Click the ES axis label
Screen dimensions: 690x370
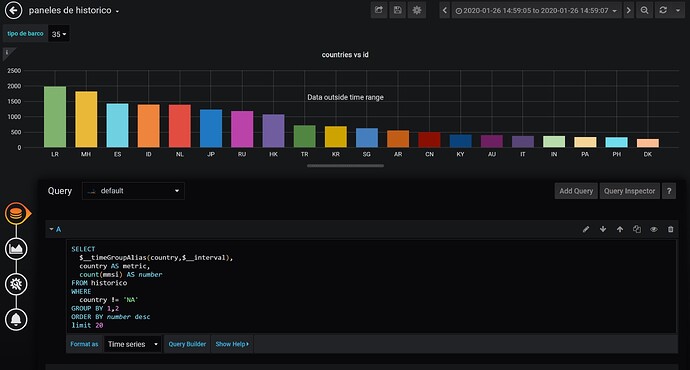117,154
